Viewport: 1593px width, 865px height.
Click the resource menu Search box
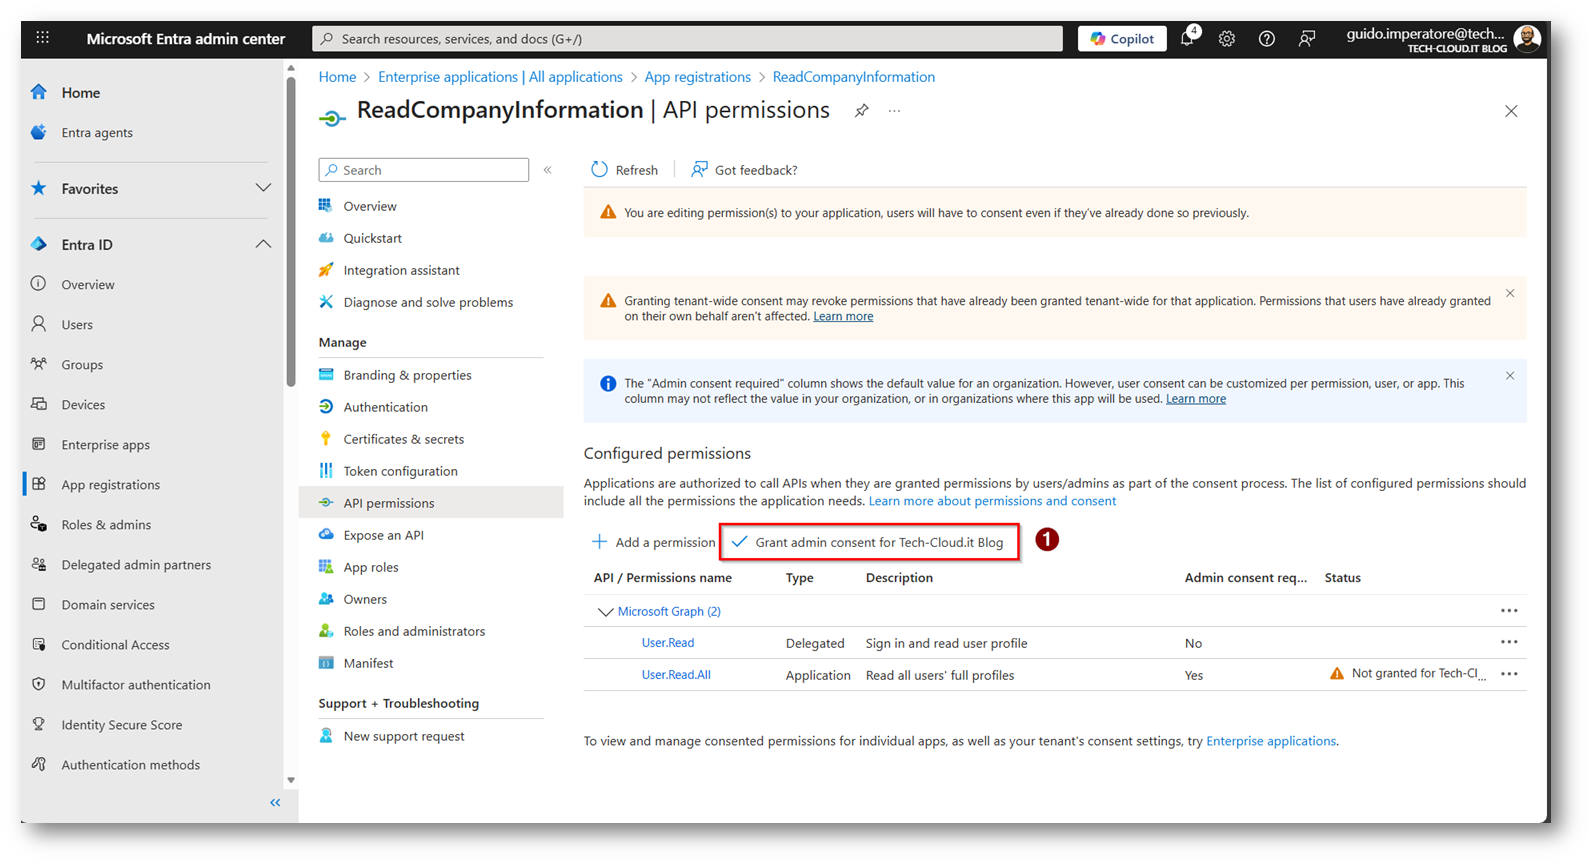pyautogui.click(x=424, y=170)
